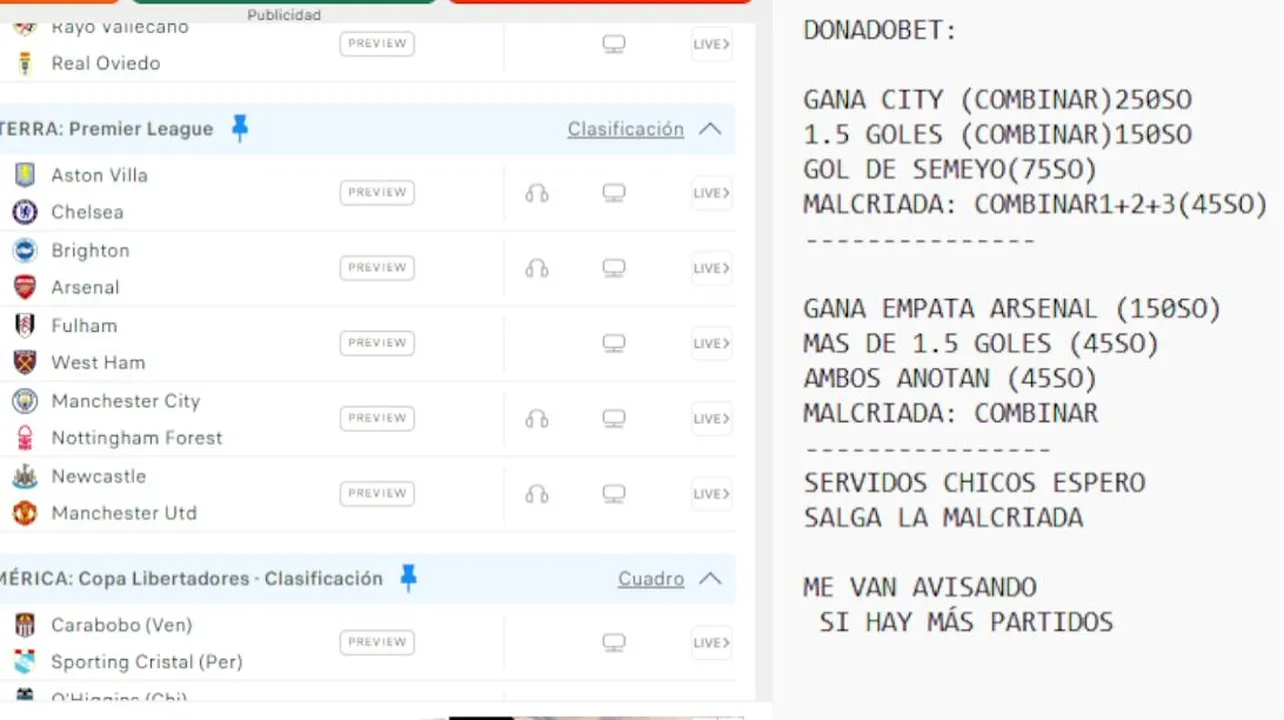Open Preview for Fulham vs West Ham
Image resolution: width=1284 pixels, height=720 pixels.
pos(377,343)
